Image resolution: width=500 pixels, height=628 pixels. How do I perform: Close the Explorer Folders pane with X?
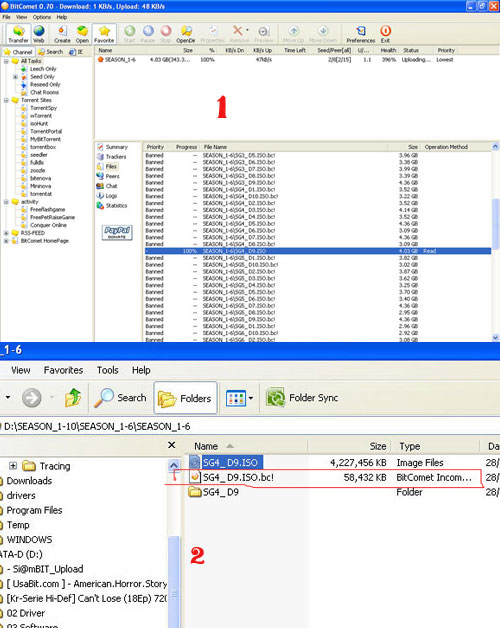pos(171,445)
